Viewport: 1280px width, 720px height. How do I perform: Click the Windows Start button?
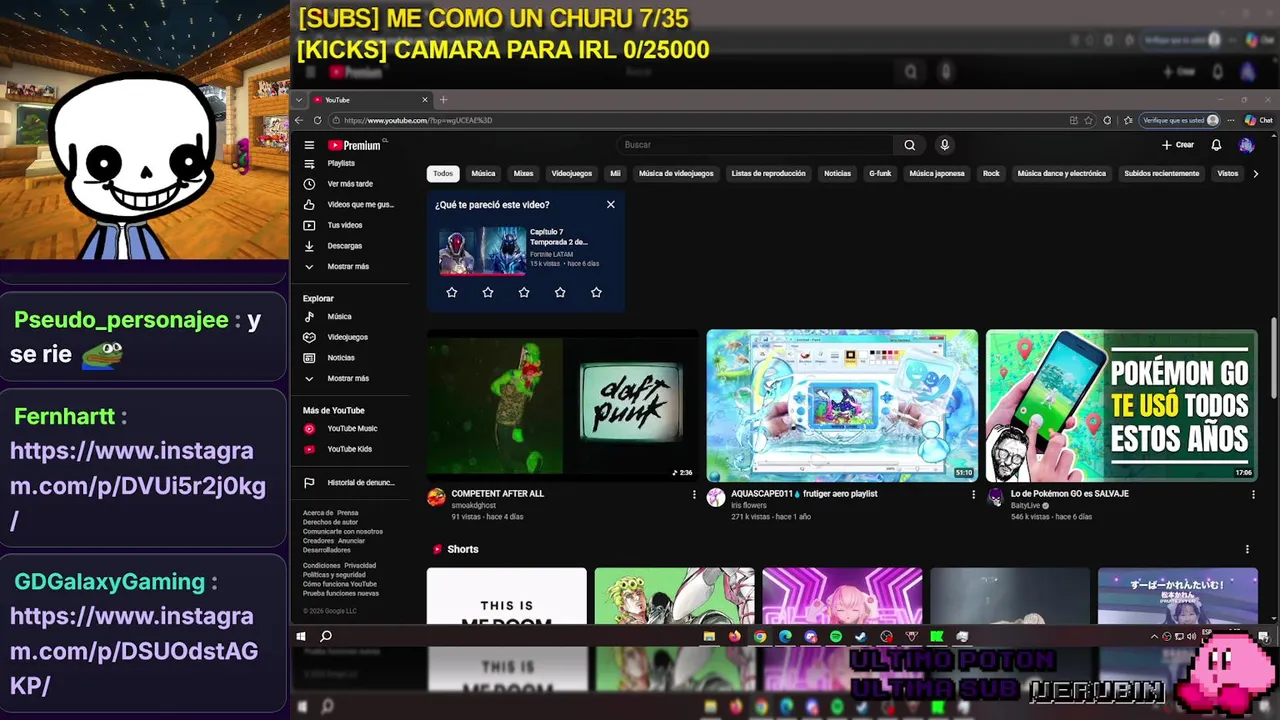pyautogui.click(x=300, y=636)
